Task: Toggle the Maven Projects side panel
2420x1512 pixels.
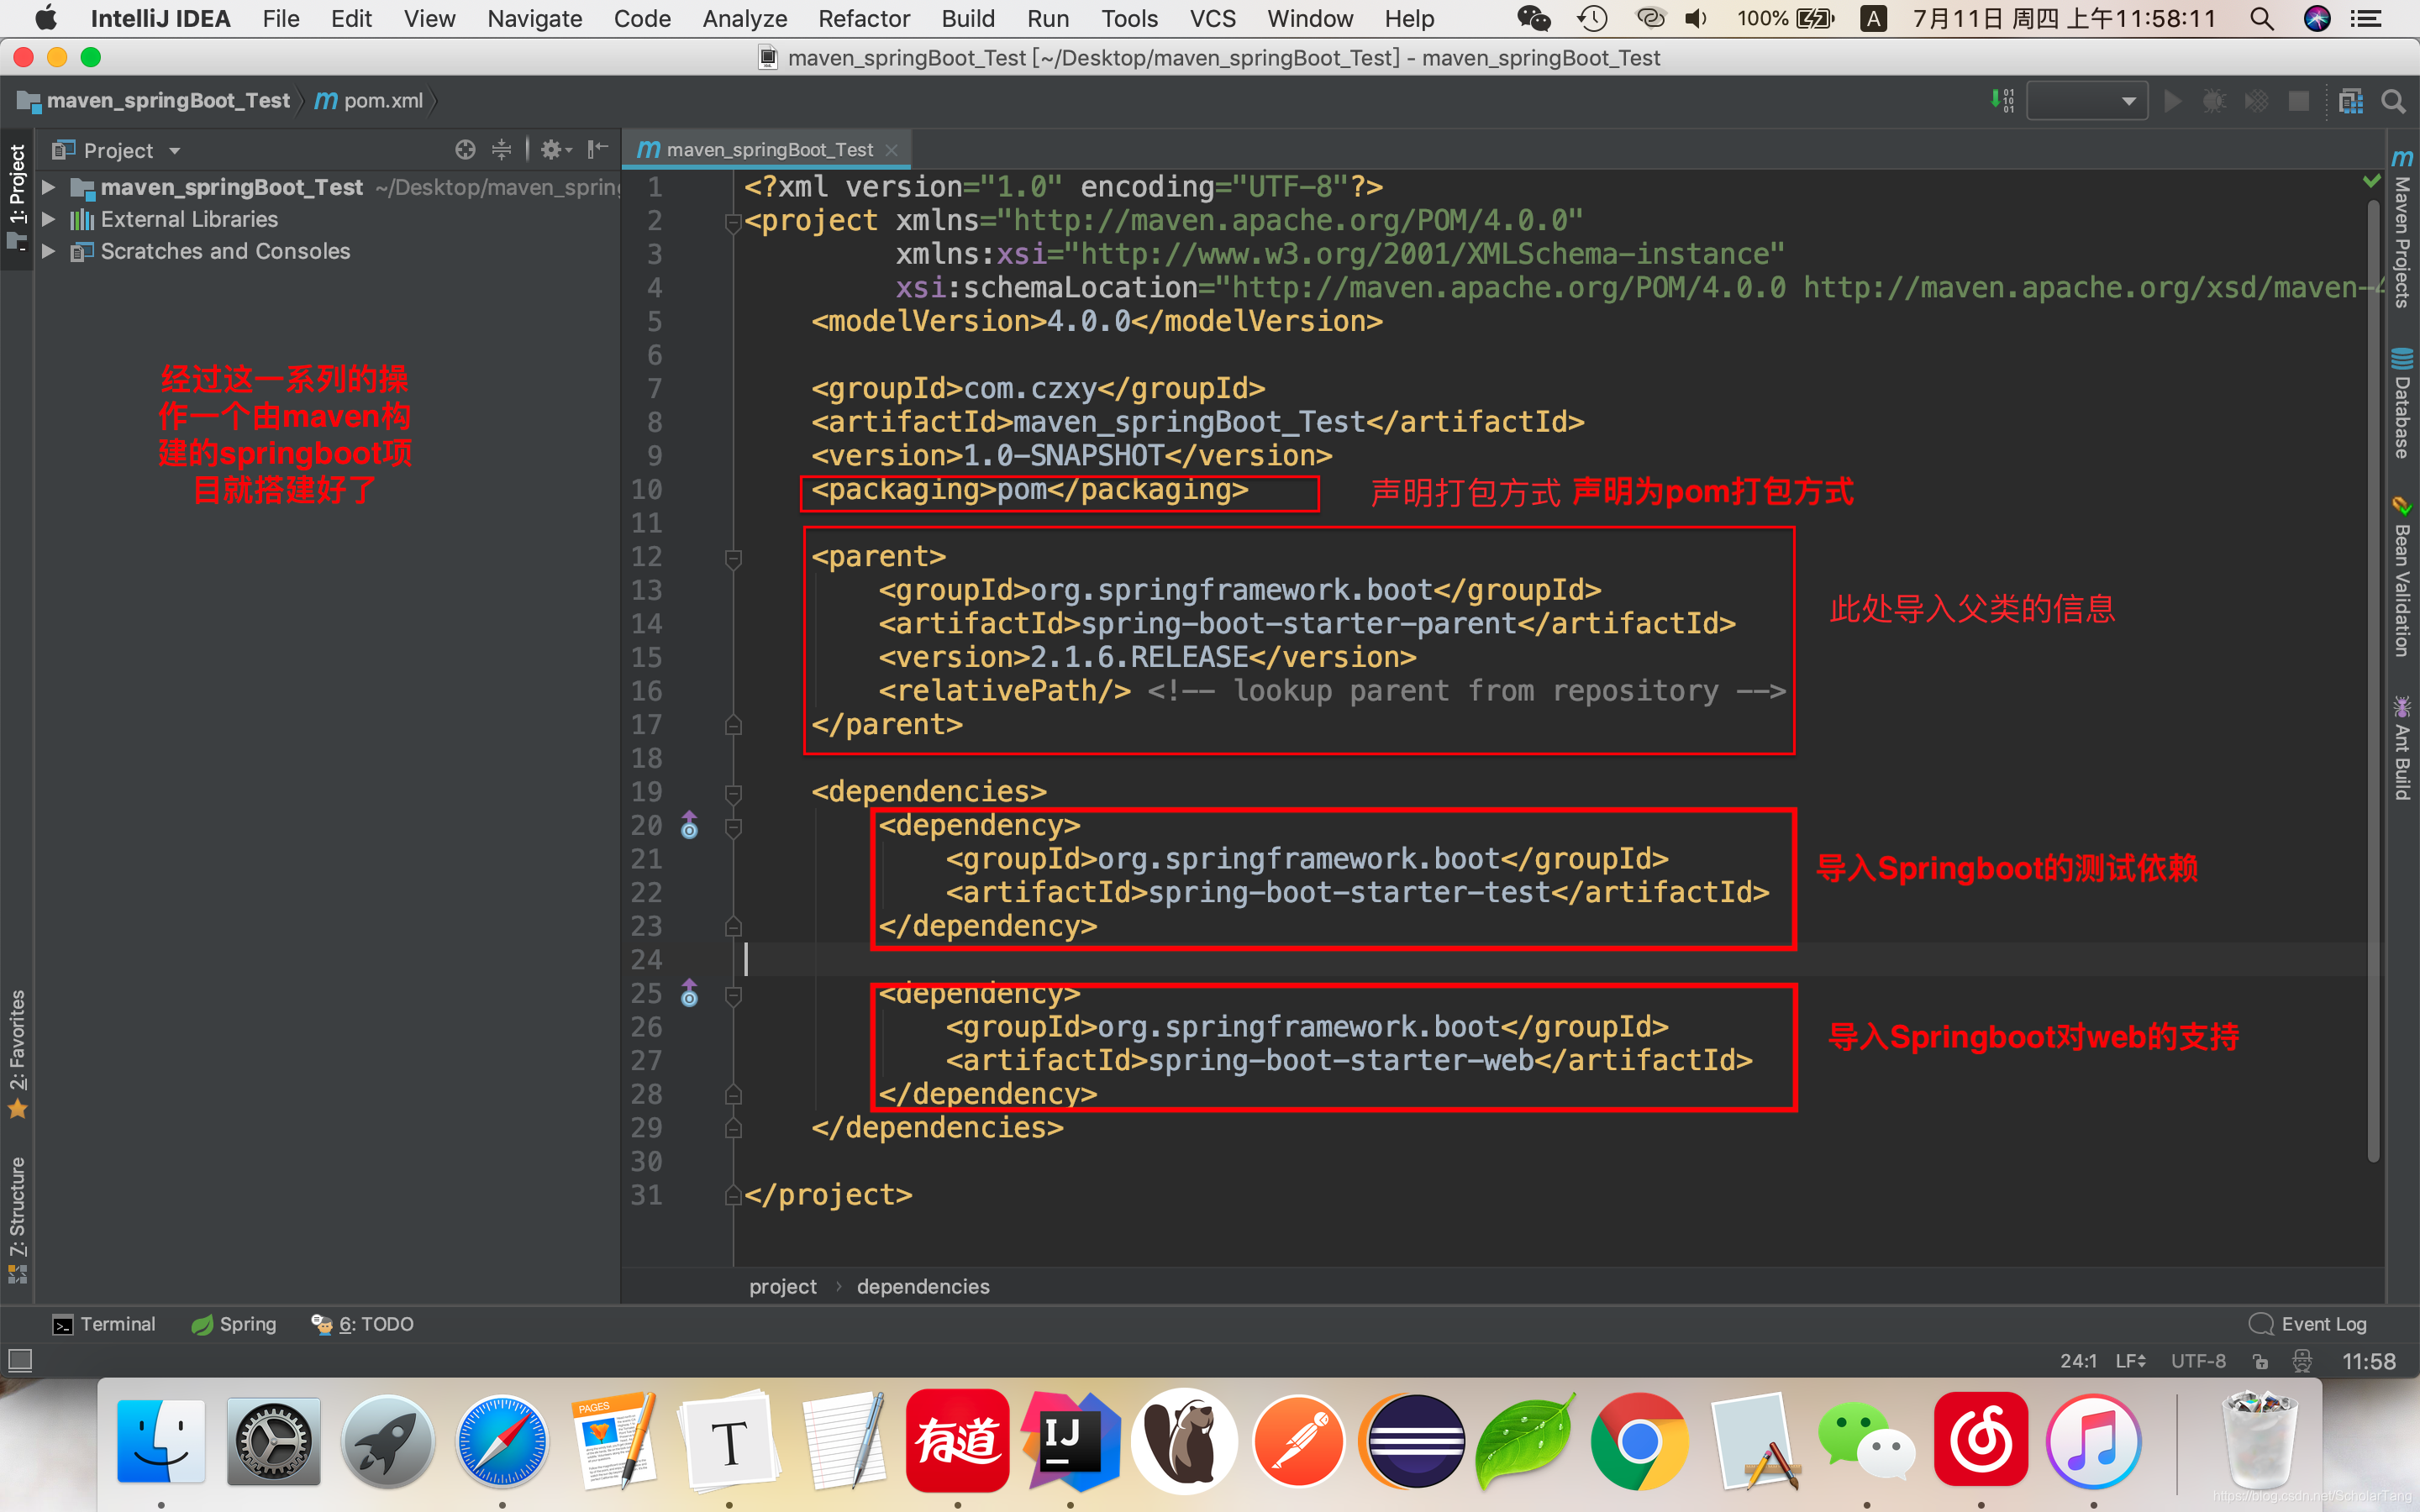Action: coord(2402,229)
